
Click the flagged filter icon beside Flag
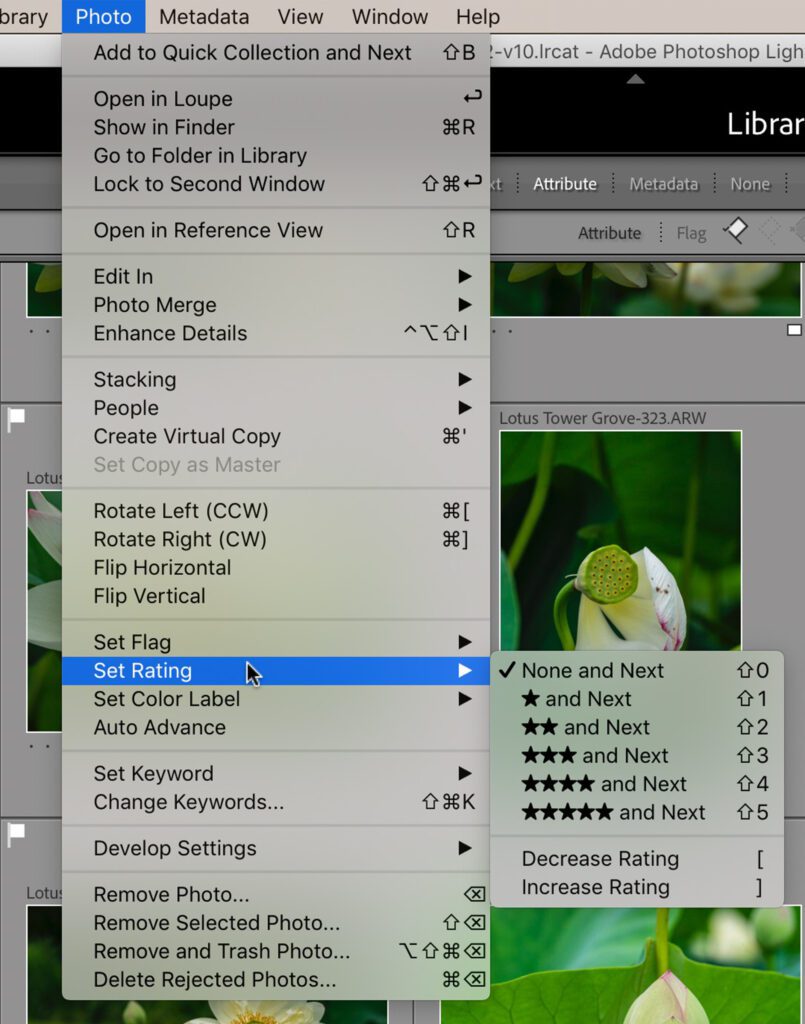point(735,232)
